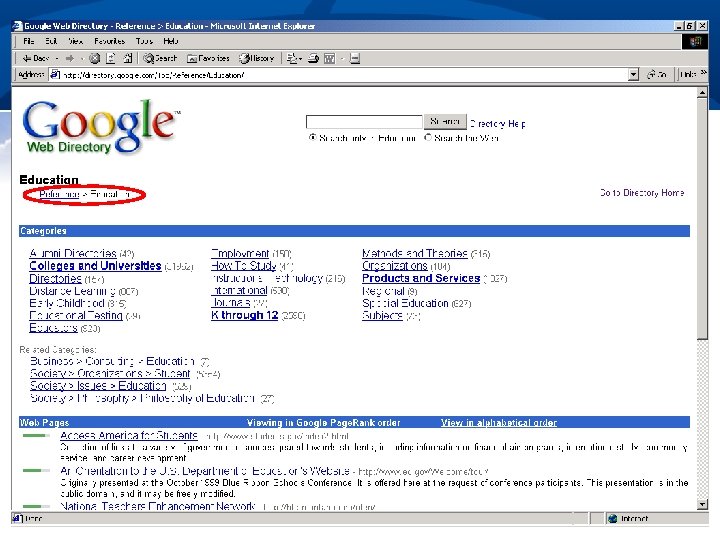Open the Favorites pane toolbar button
Viewport: 720px width, 540px height.
208,58
